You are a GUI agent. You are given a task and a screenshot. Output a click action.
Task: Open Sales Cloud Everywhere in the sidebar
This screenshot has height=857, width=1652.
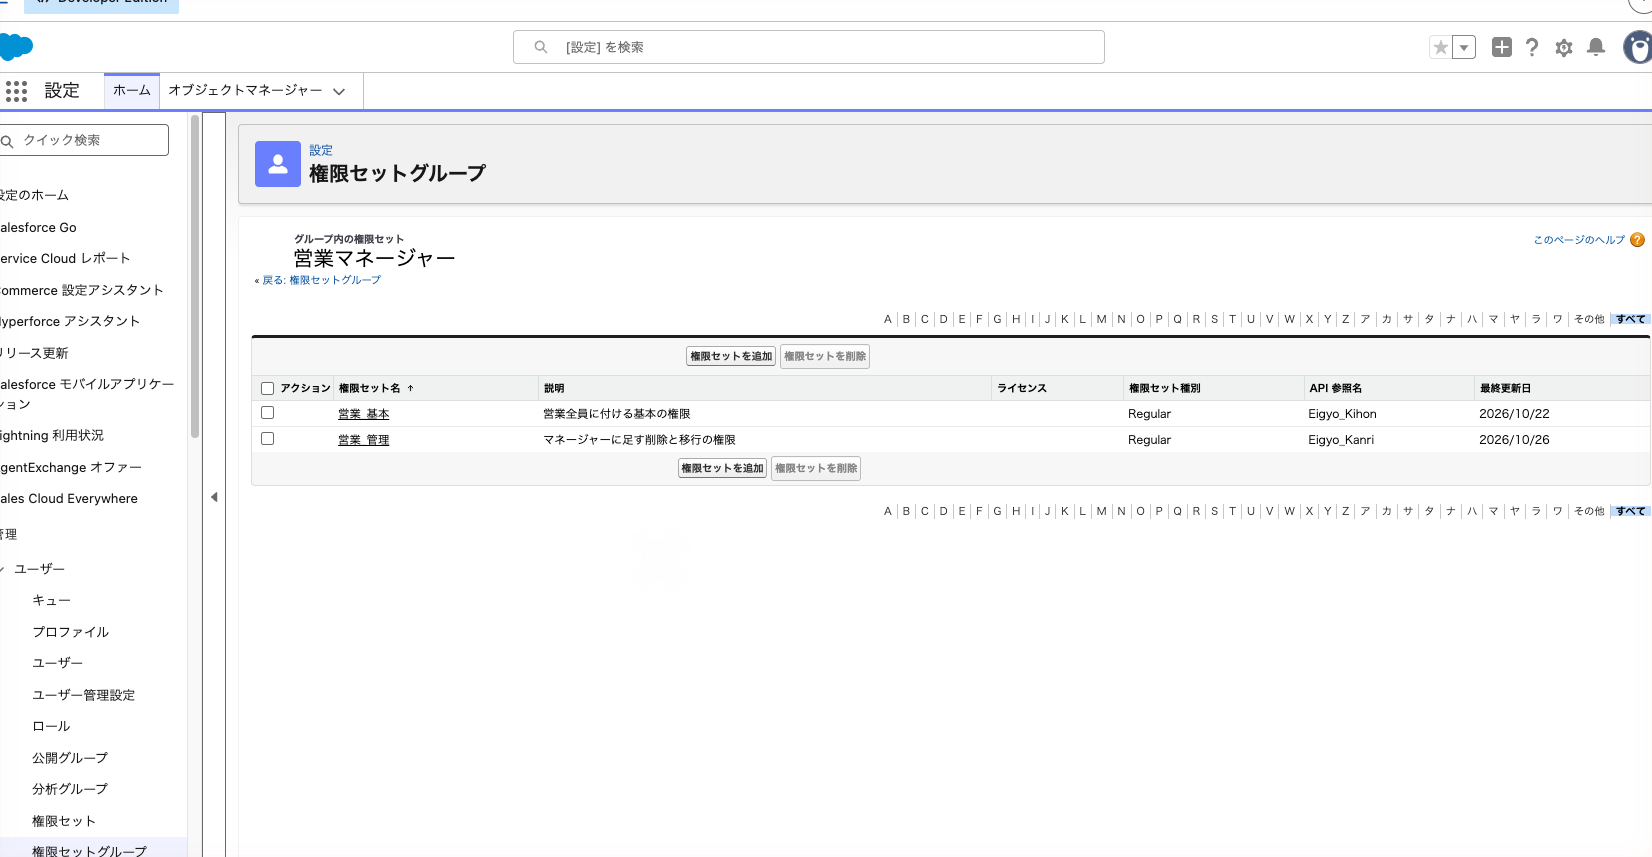(69, 499)
